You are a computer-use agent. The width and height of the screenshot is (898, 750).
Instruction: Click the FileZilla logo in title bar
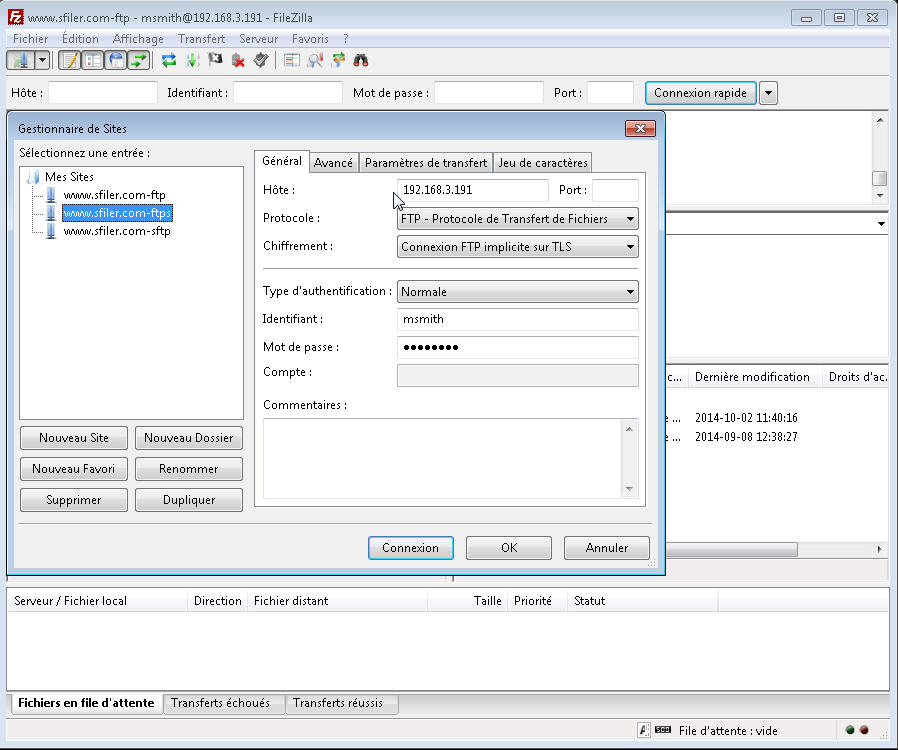point(15,17)
